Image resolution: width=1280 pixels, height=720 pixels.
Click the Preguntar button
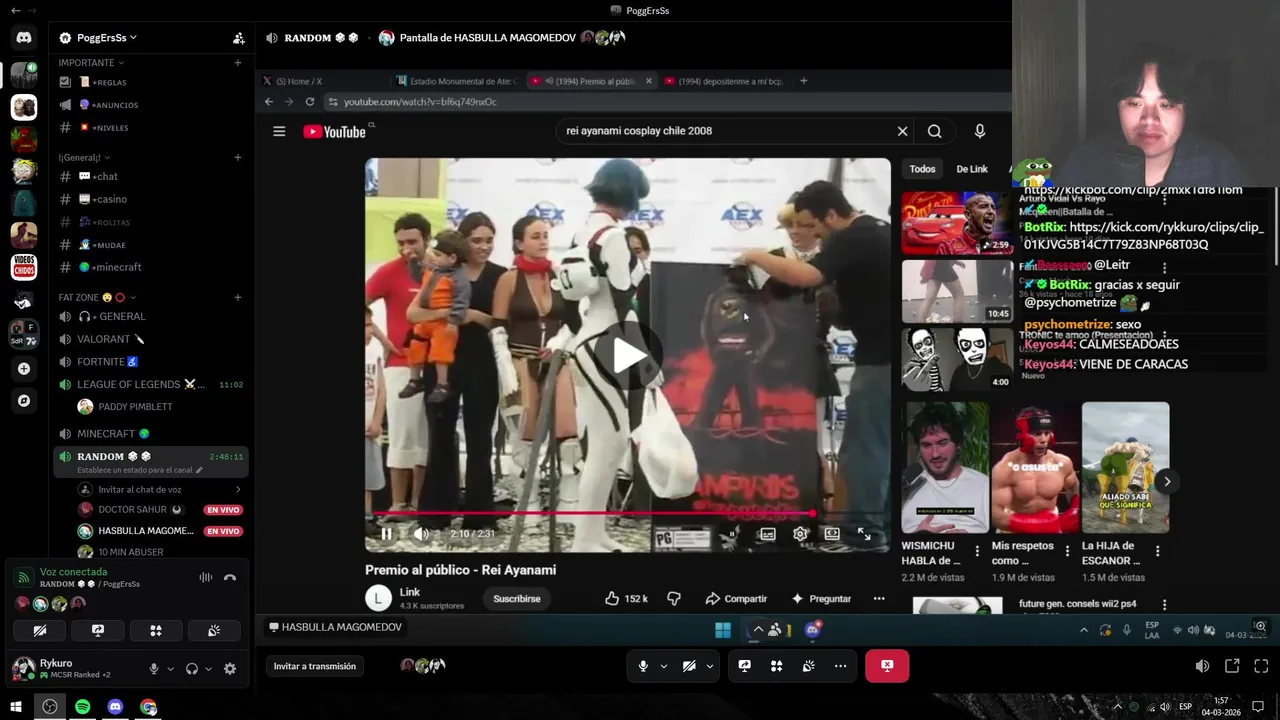tap(821, 598)
